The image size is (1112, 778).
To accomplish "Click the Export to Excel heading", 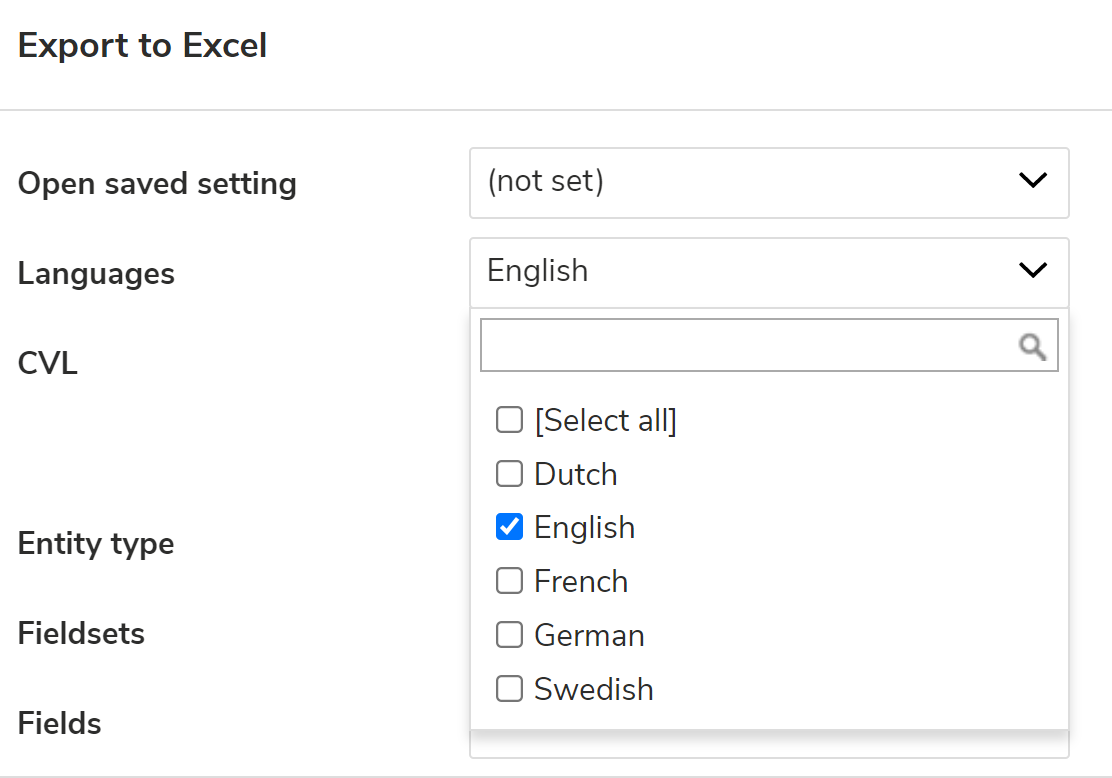I will 142,45.
